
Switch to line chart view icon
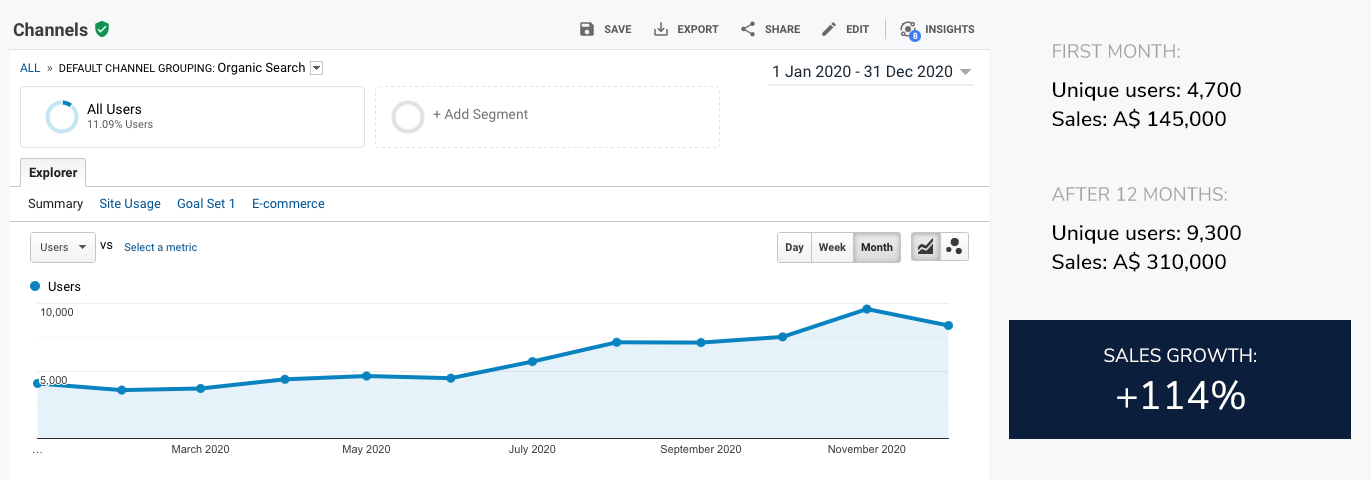[926, 247]
